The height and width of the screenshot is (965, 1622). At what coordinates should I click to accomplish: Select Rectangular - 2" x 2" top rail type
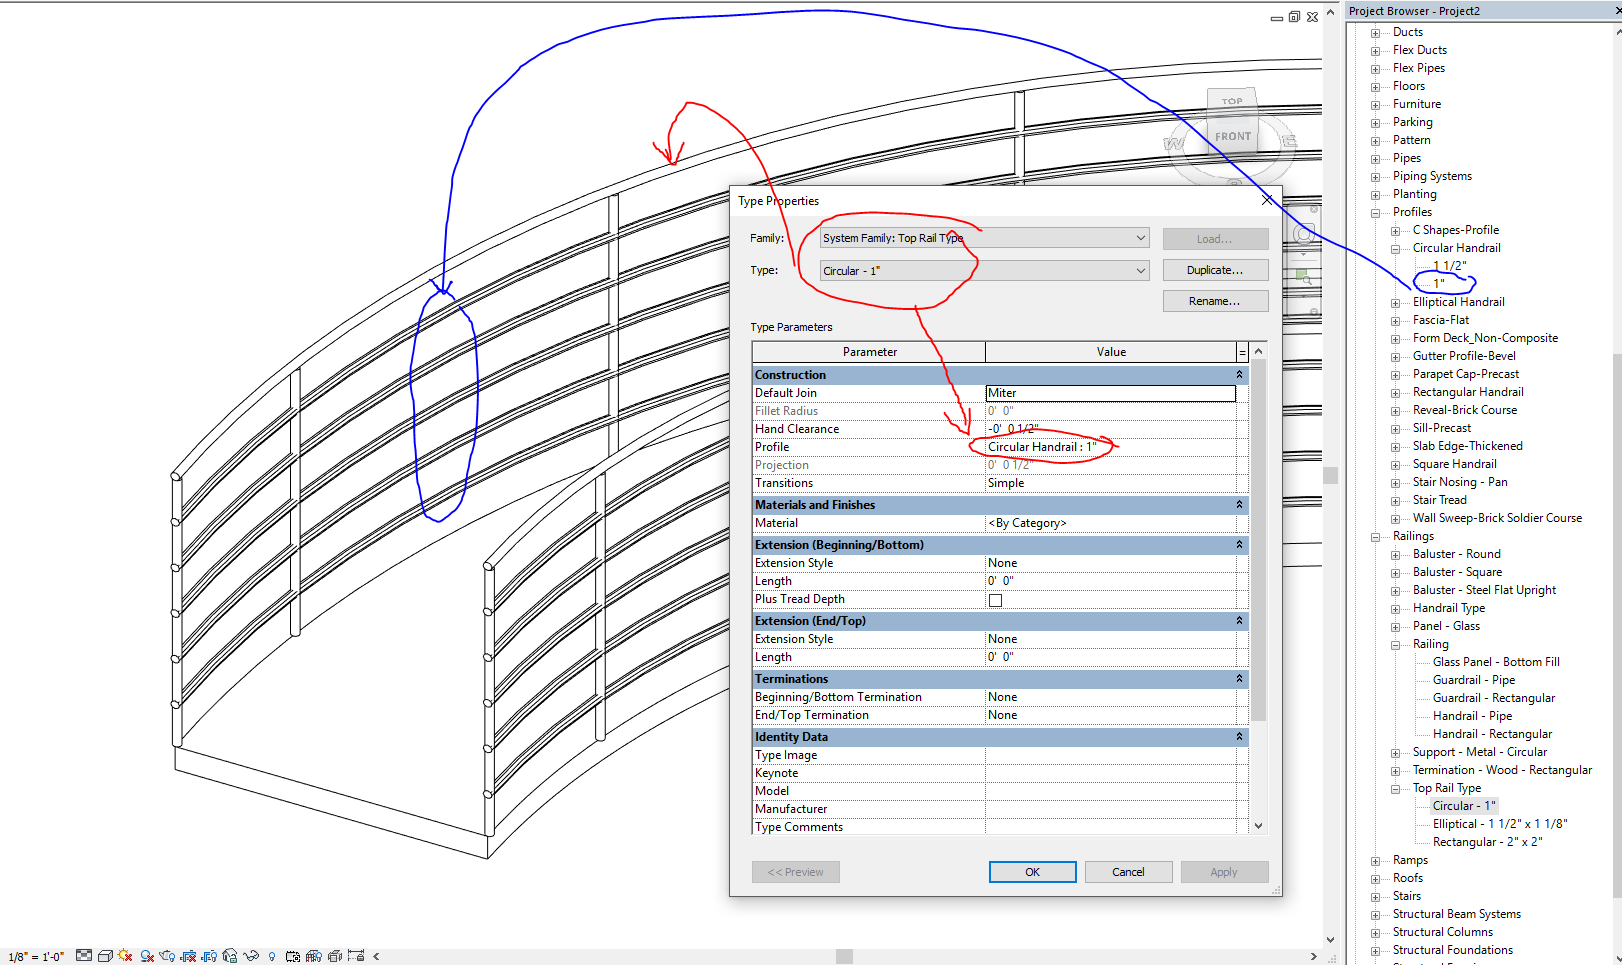tap(1487, 842)
